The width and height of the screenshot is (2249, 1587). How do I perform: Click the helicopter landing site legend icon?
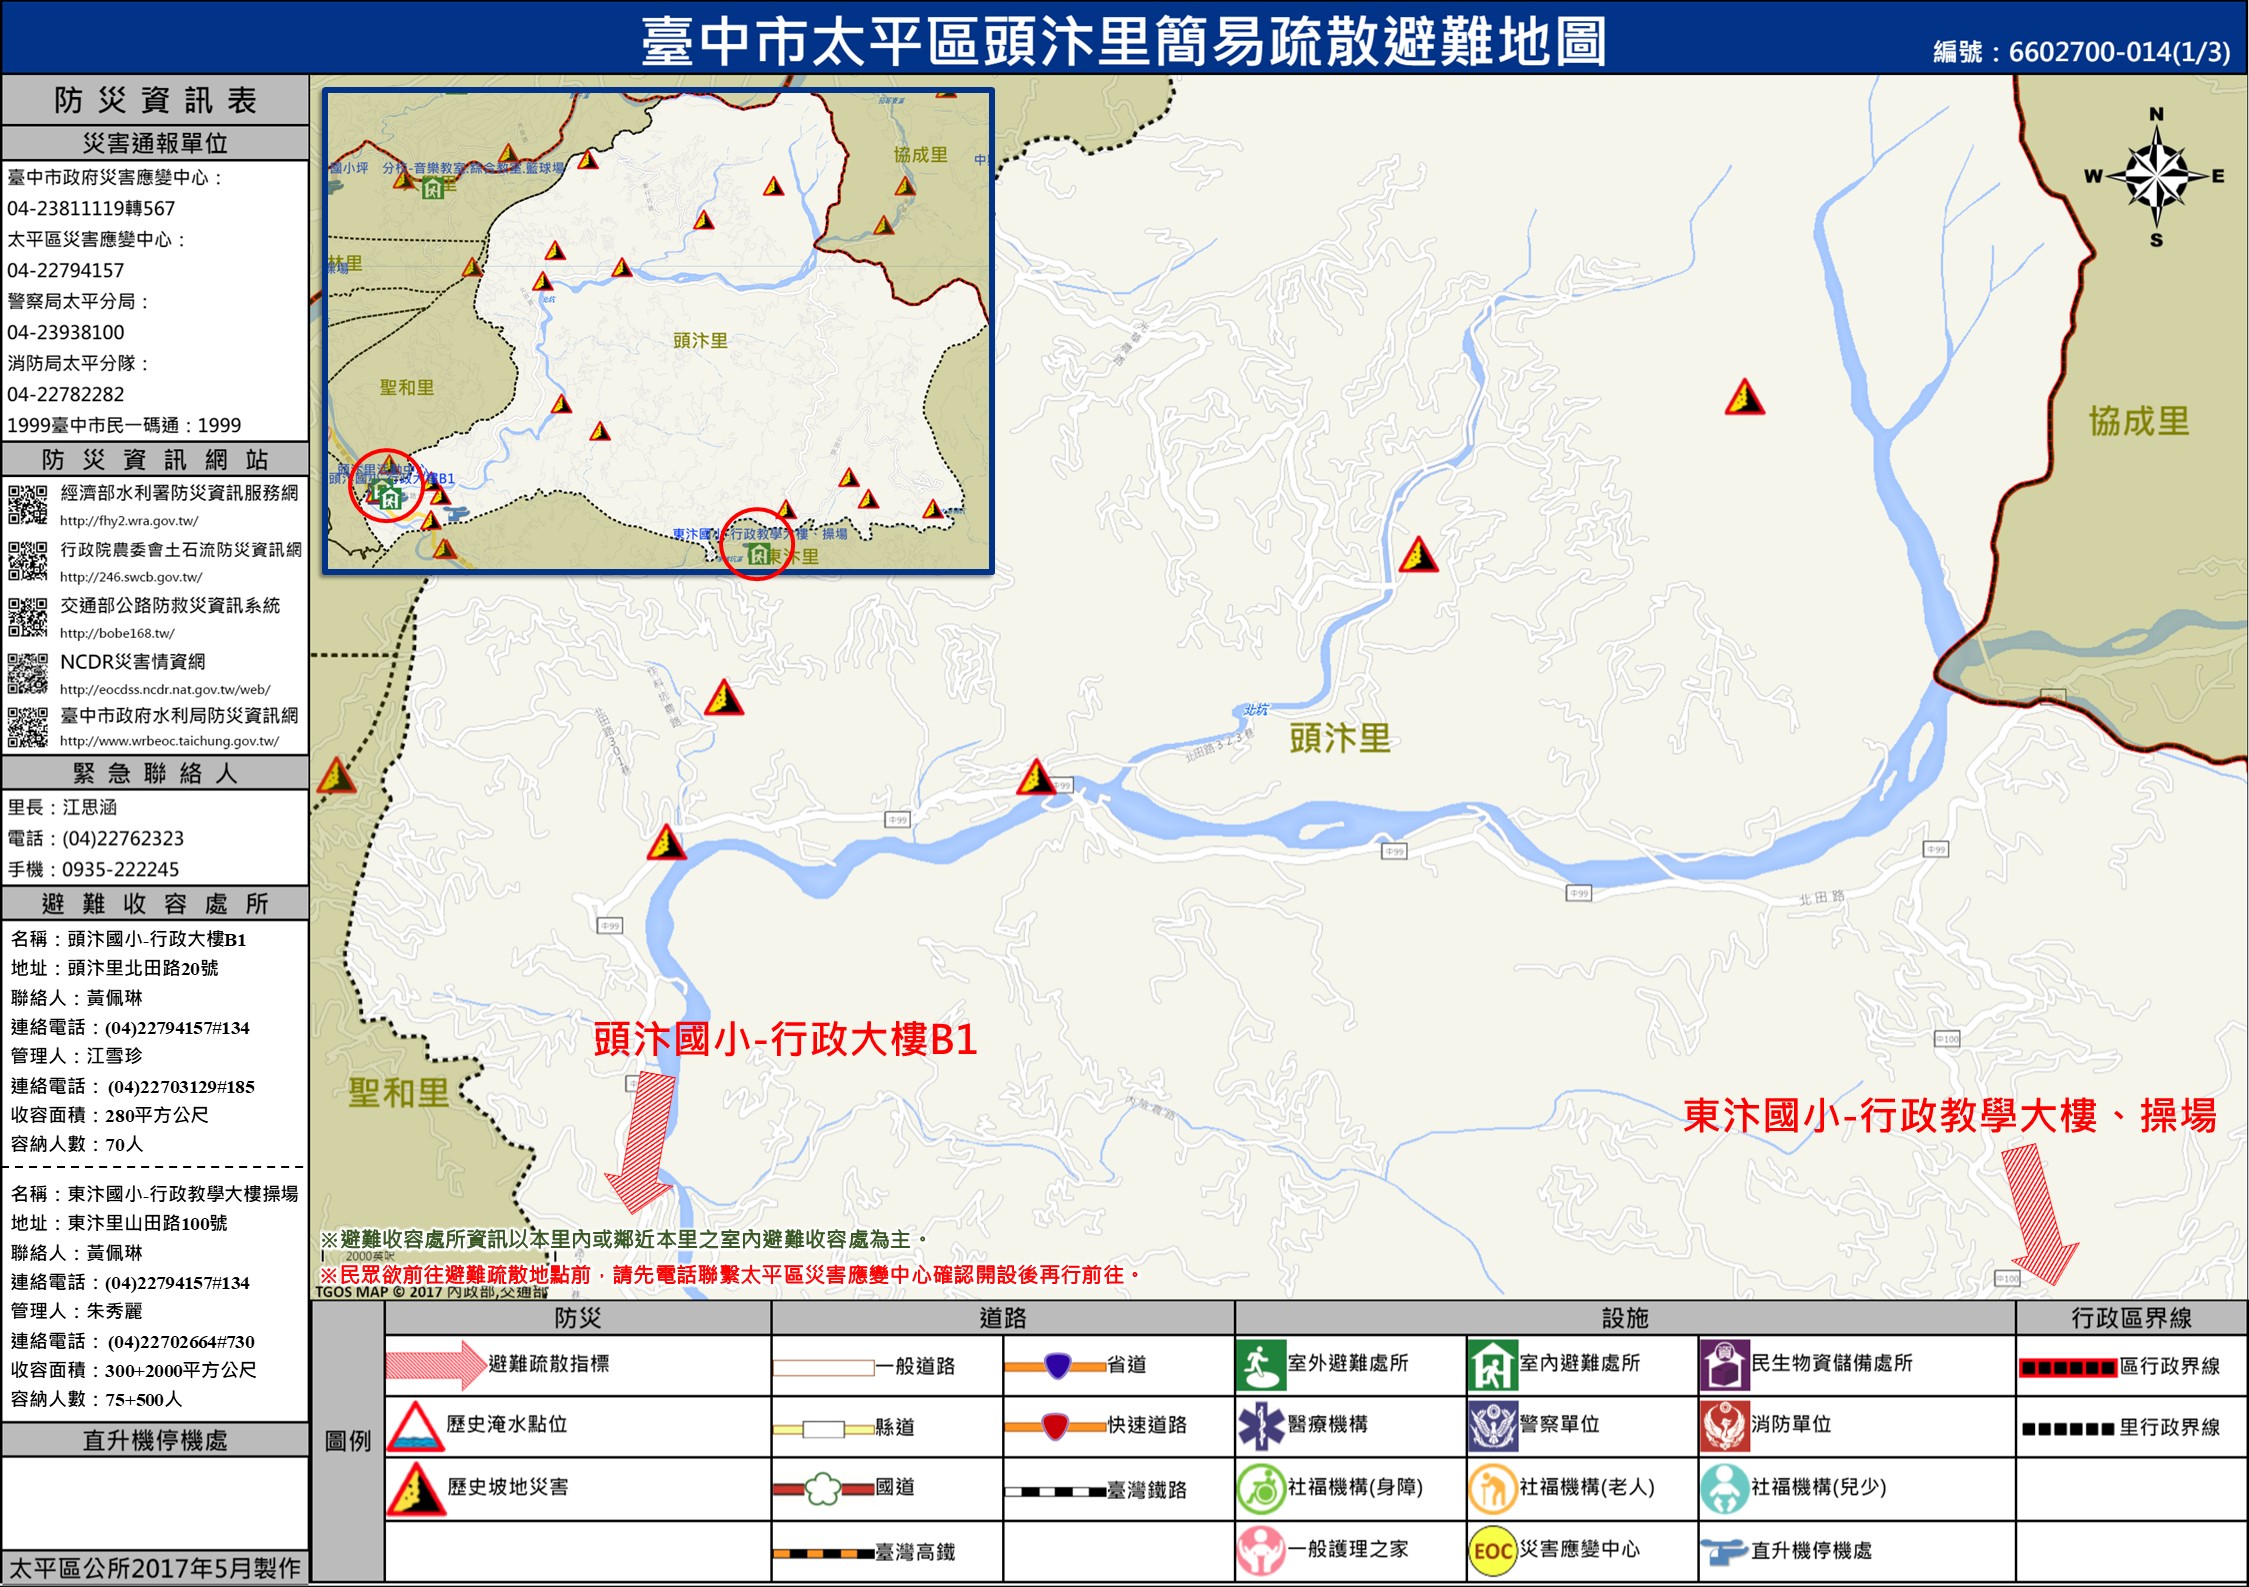(1724, 1551)
